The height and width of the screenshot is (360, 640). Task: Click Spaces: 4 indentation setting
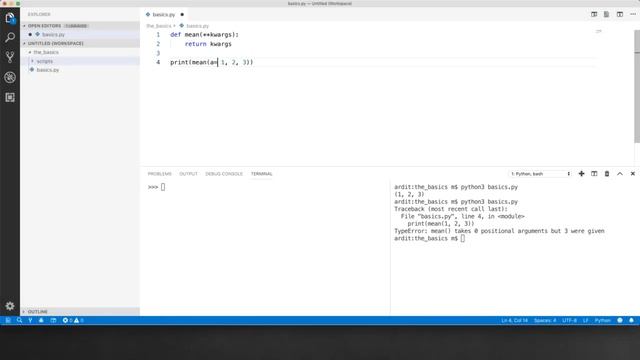click(x=545, y=320)
